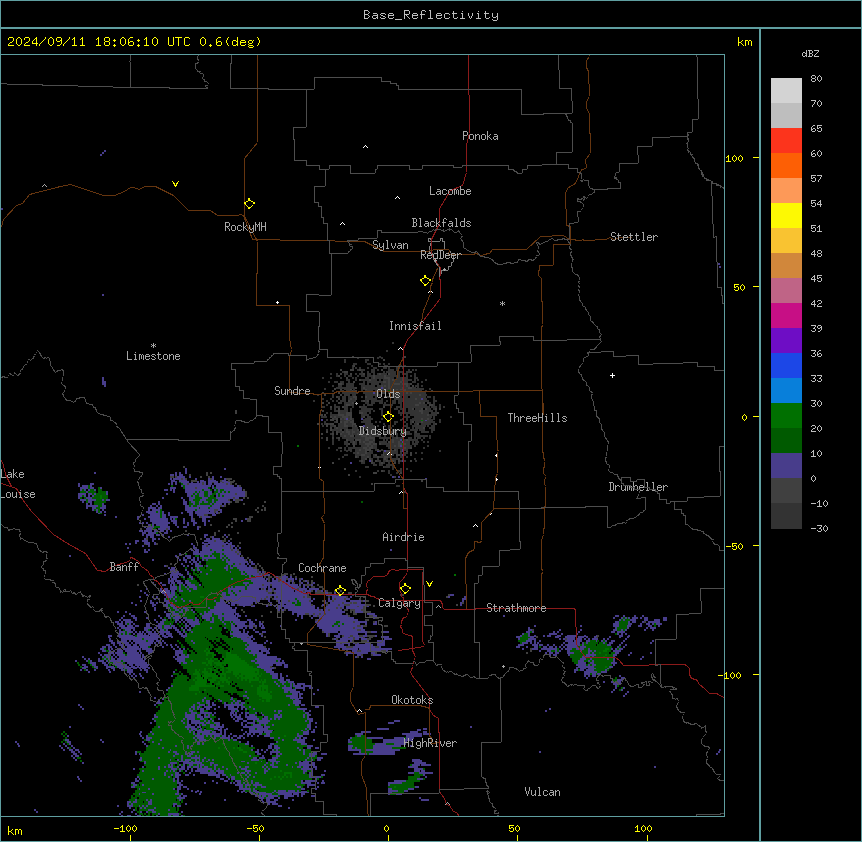Viewport: 862px width, 842px height.
Task: Select the green 30-20 dBZ legend swatch
Action: tap(786, 415)
